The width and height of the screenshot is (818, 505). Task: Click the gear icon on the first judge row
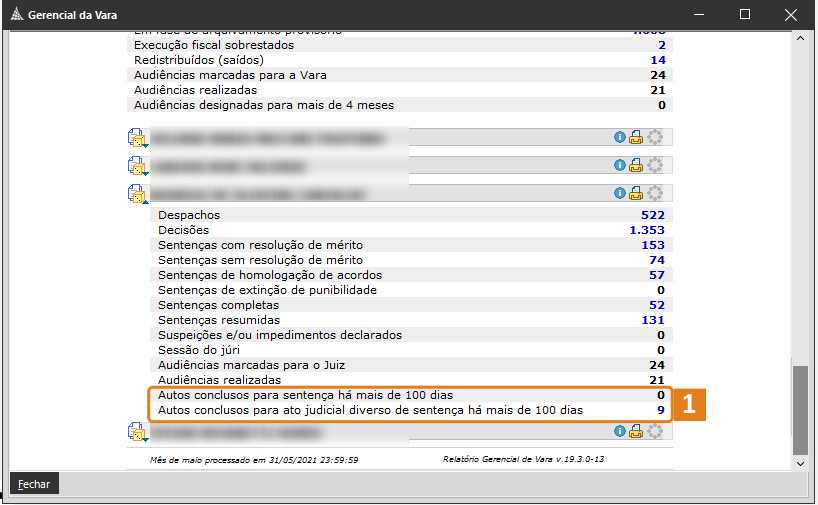point(655,137)
